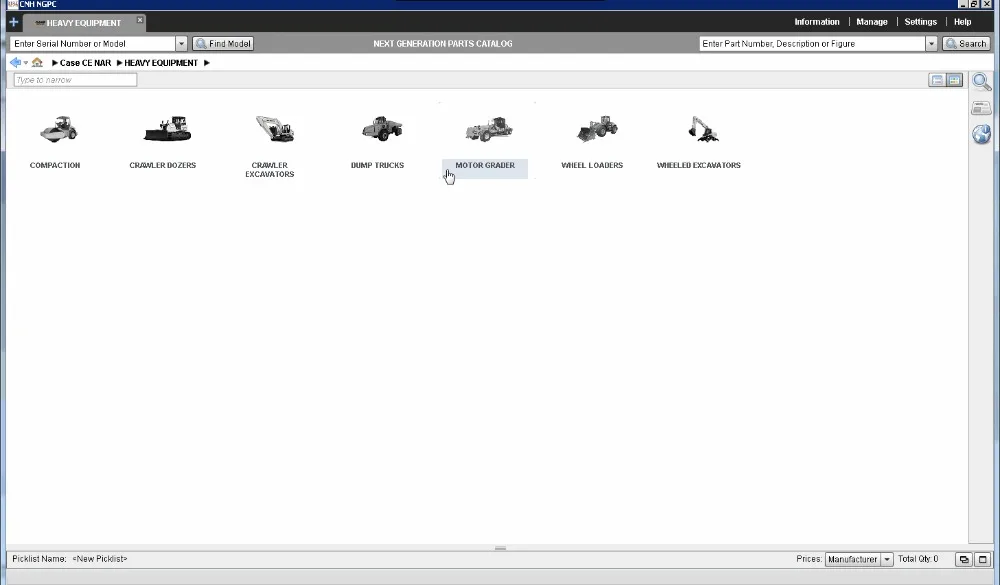Expand the part number search dropdown

coord(931,43)
